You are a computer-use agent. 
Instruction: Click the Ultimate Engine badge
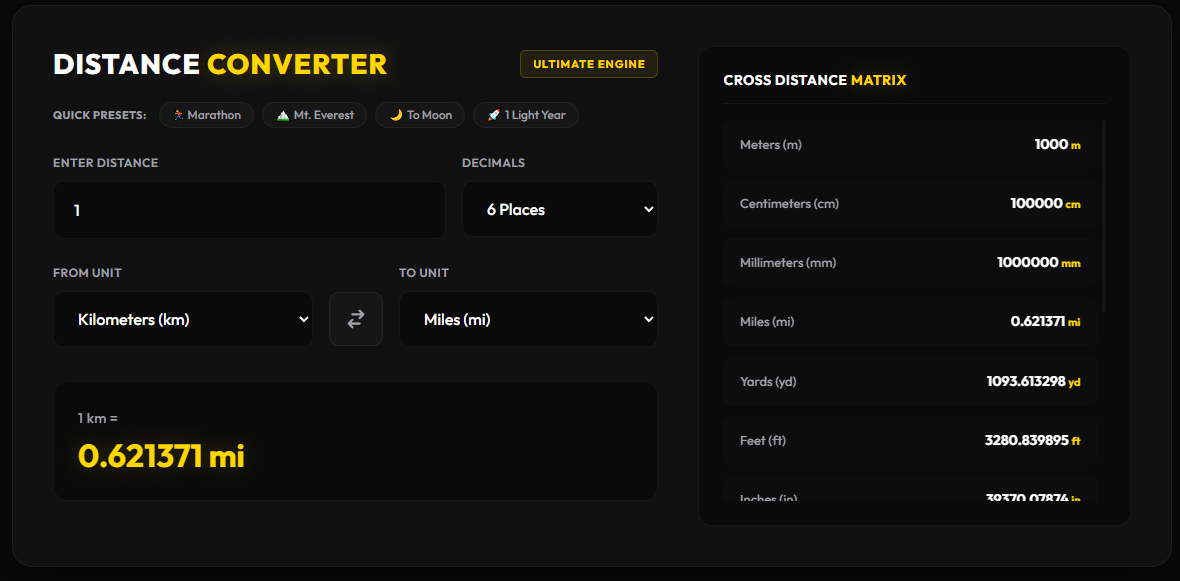point(588,64)
